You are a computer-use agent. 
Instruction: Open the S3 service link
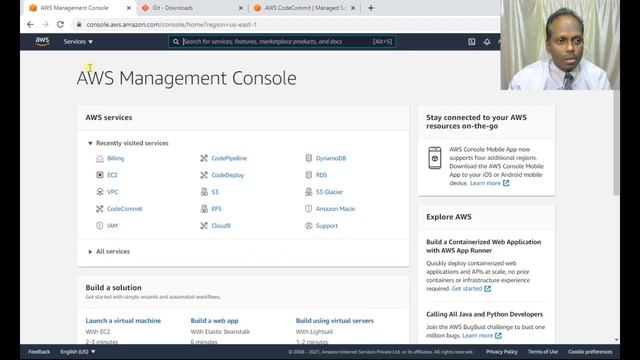pyautogui.click(x=215, y=192)
